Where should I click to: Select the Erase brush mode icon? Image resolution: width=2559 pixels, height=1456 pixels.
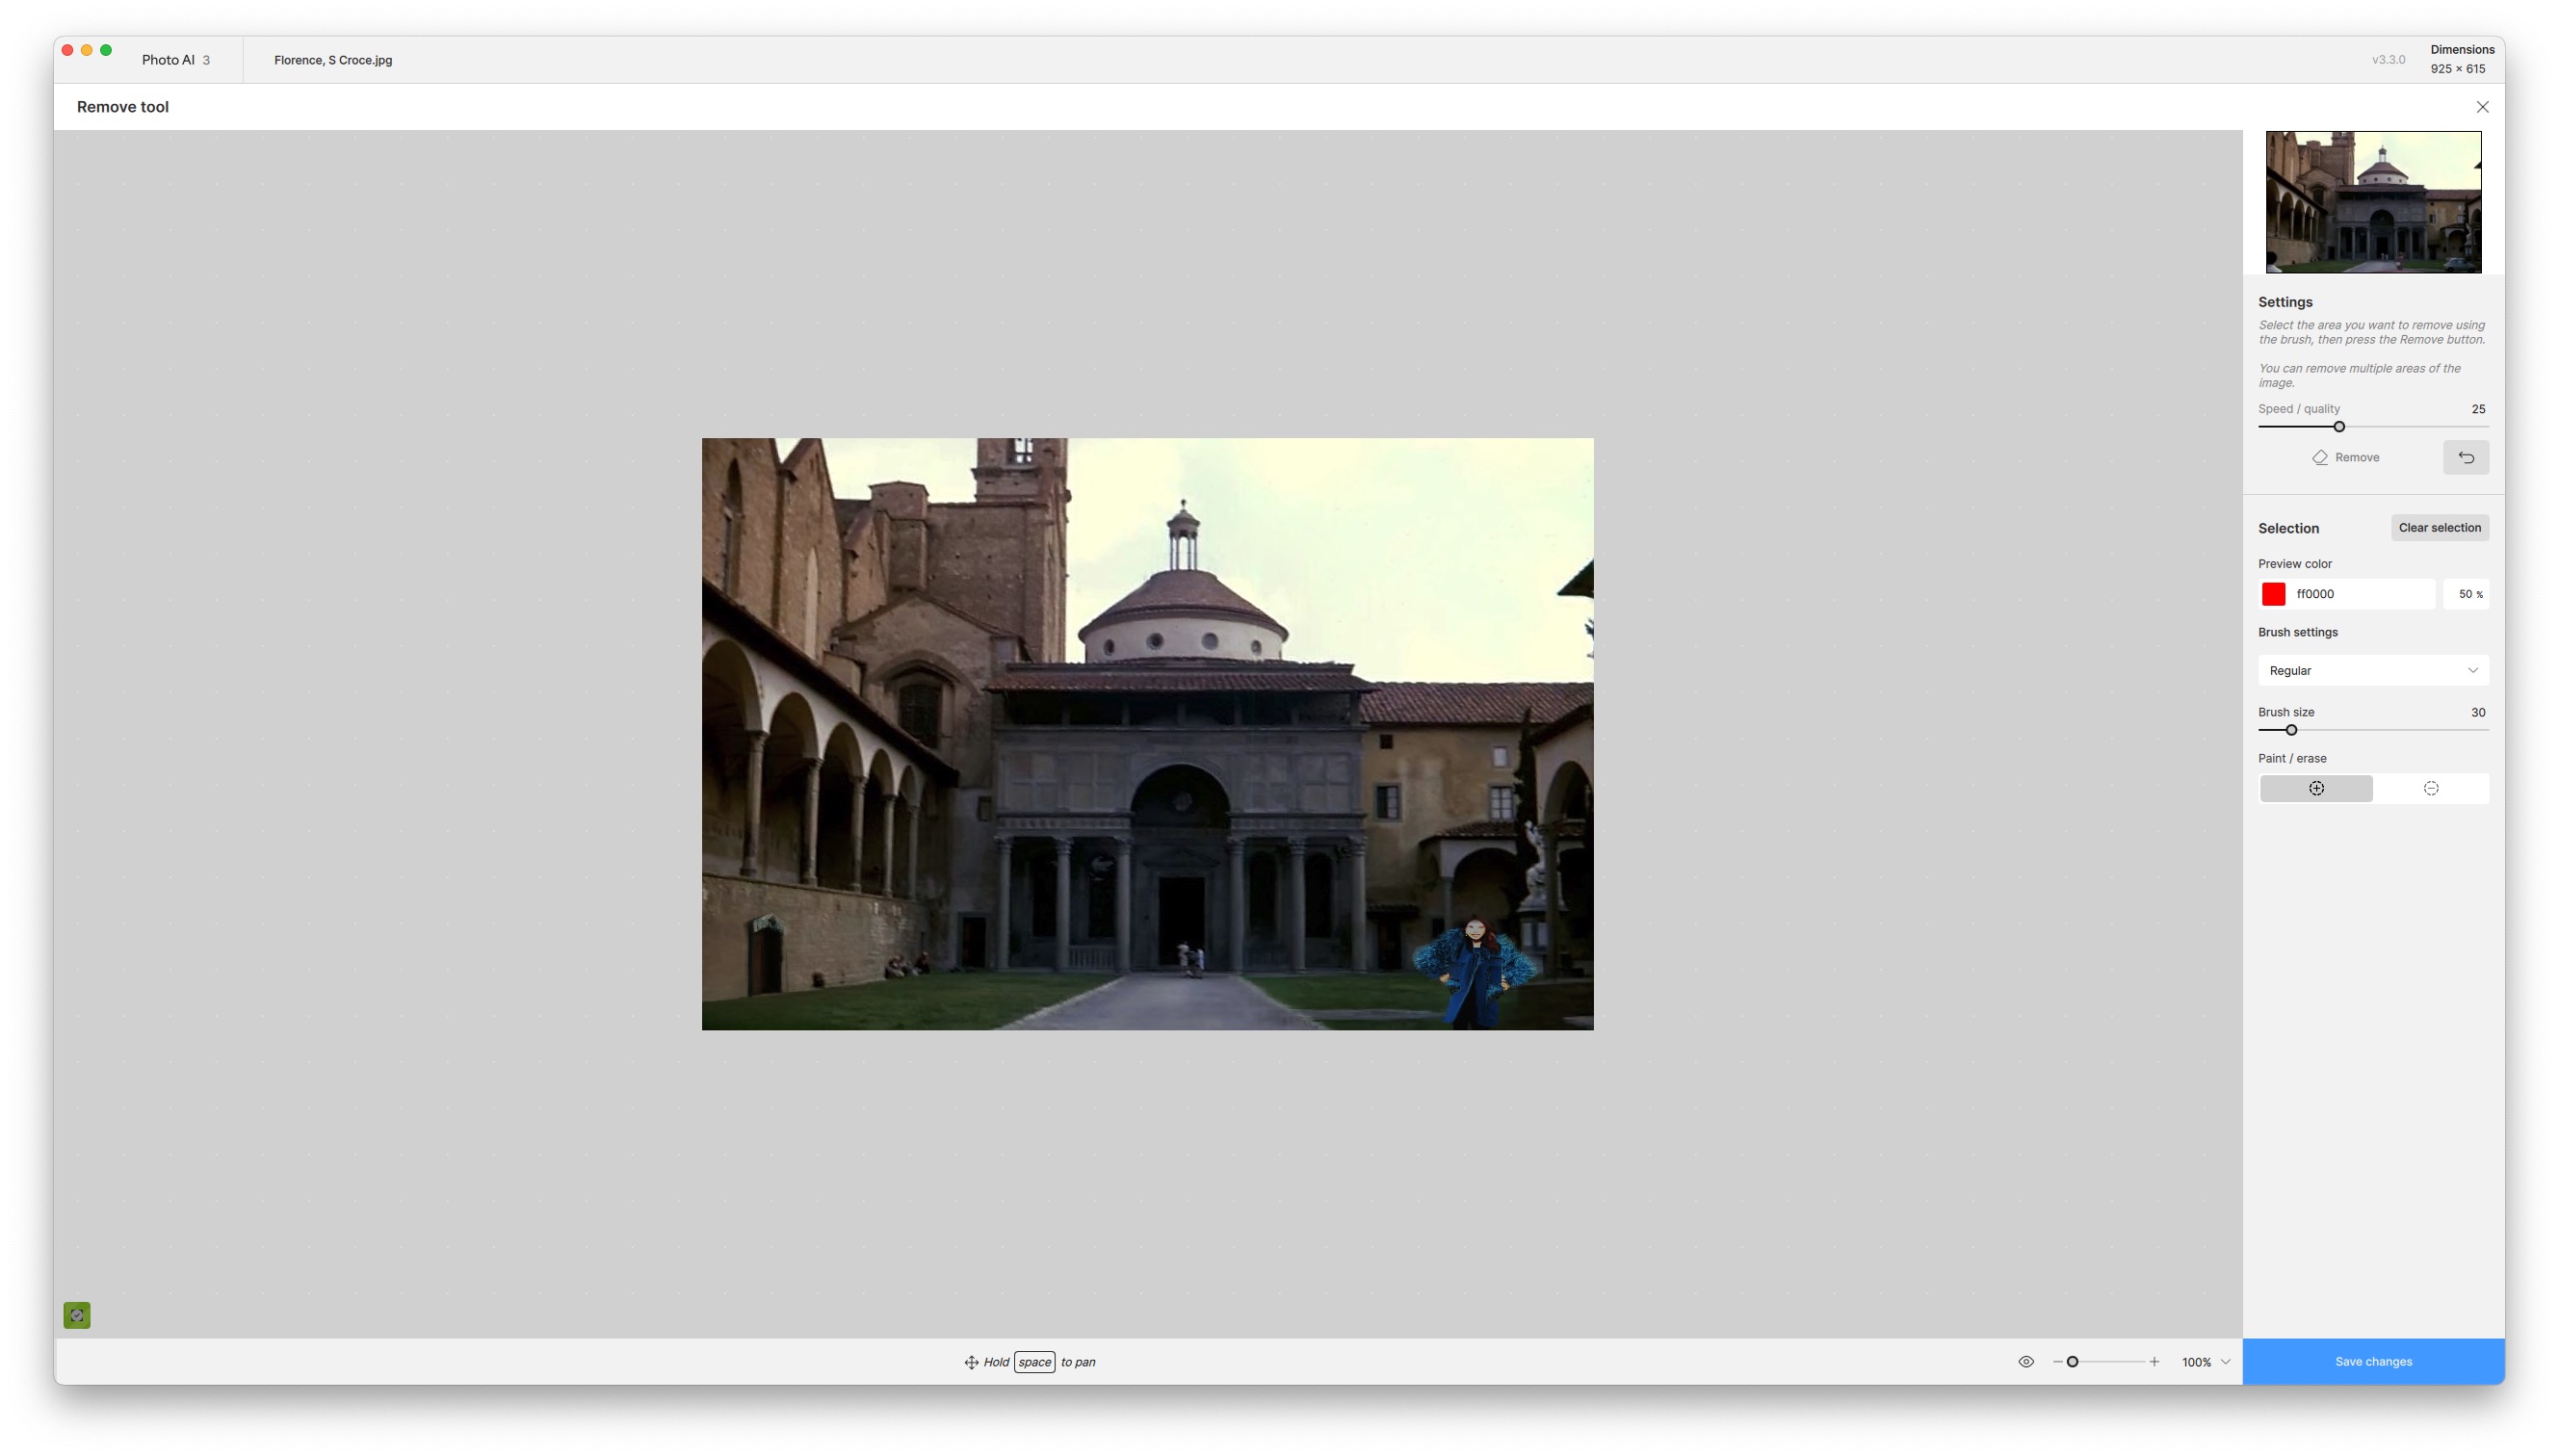point(2430,788)
